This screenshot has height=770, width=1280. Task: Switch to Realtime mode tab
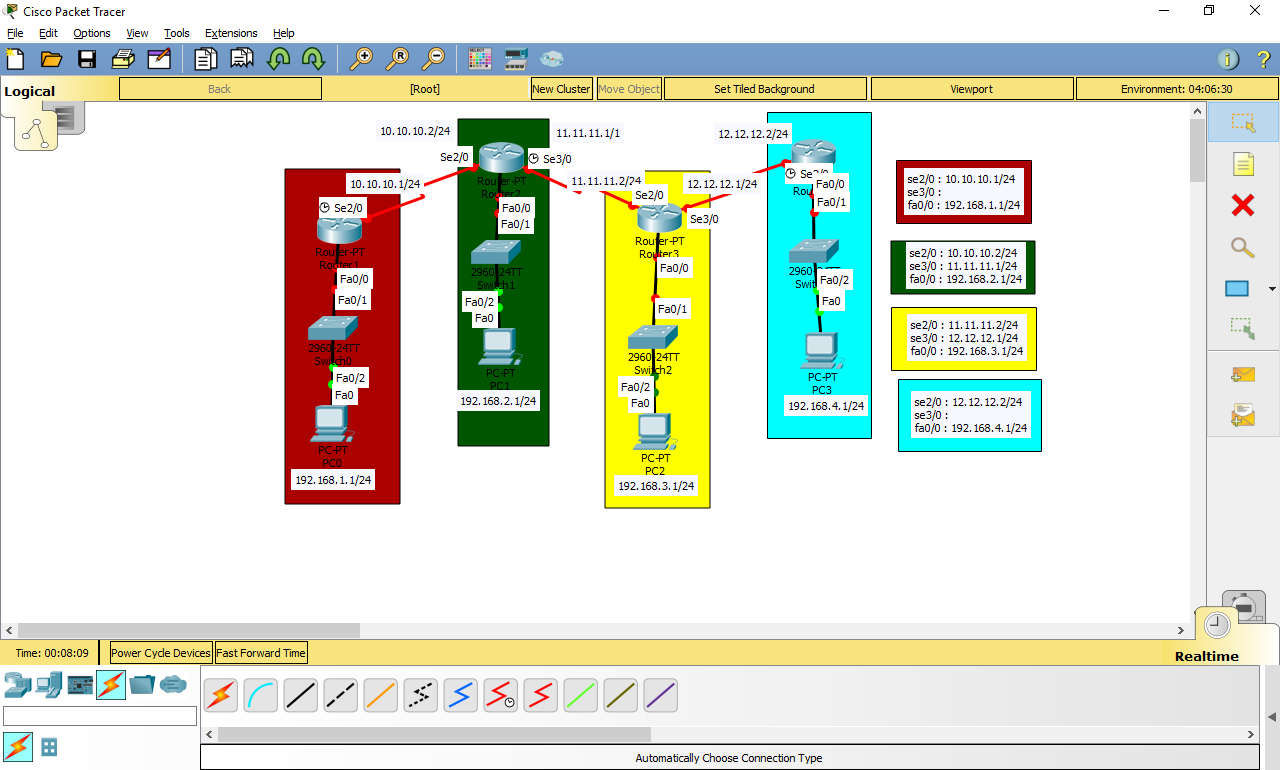pyautogui.click(x=1206, y=656)
